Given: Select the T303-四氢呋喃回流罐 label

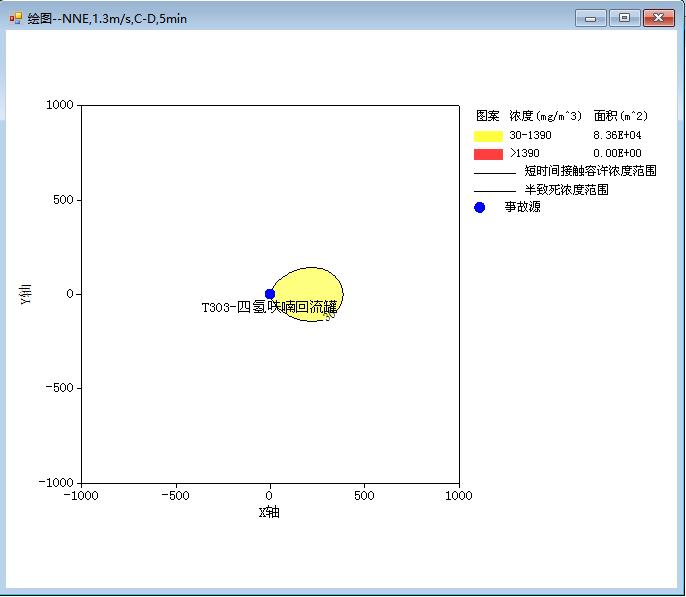Looking at the screenshot, I should (x=269, y=307).
